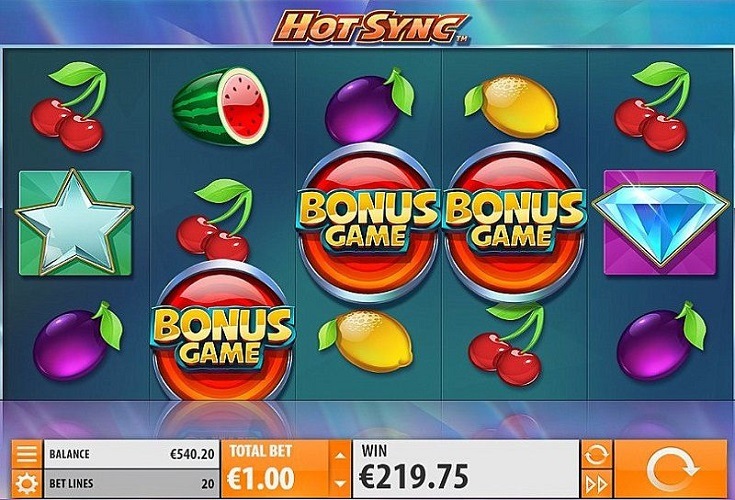The height and width of the screenshot is (500, 735).
Task: Click the Hot Sync title logo
Action: click(x=370, y=26)
